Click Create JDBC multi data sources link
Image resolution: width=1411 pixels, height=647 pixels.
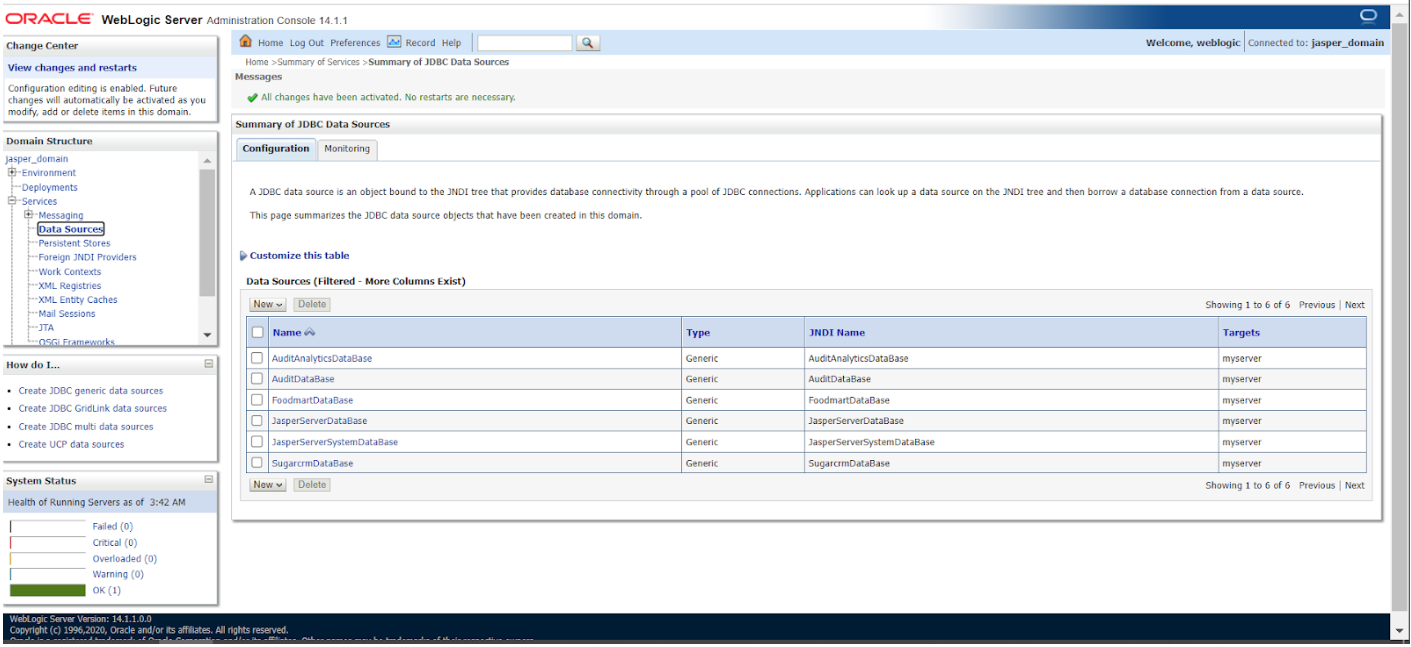pos(86,426)
